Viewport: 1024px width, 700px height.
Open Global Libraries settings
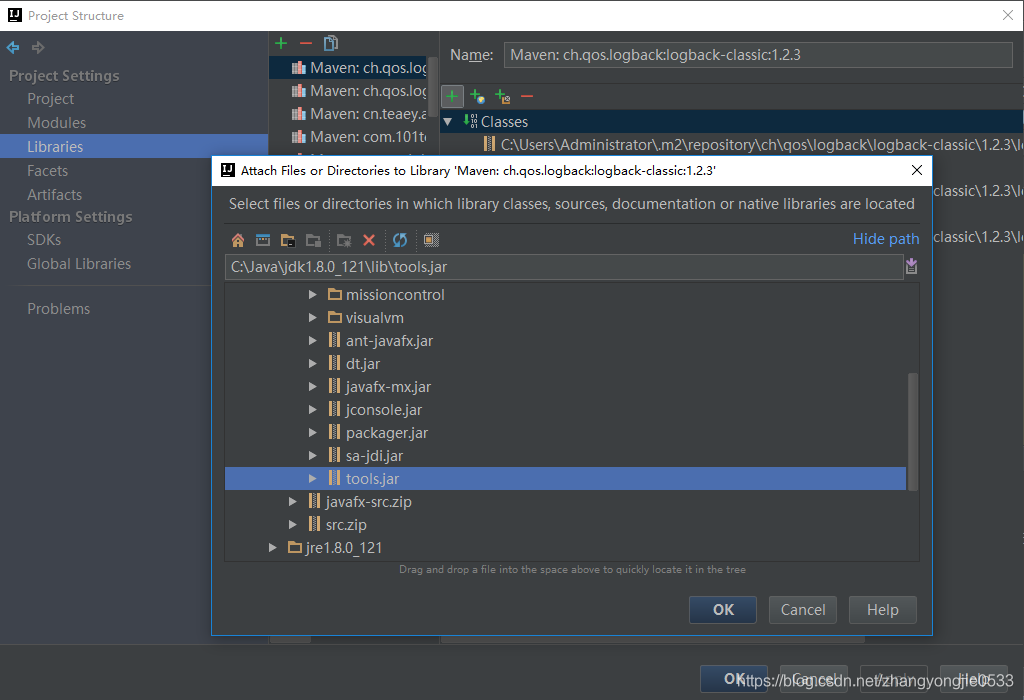(x=78, y=264)
